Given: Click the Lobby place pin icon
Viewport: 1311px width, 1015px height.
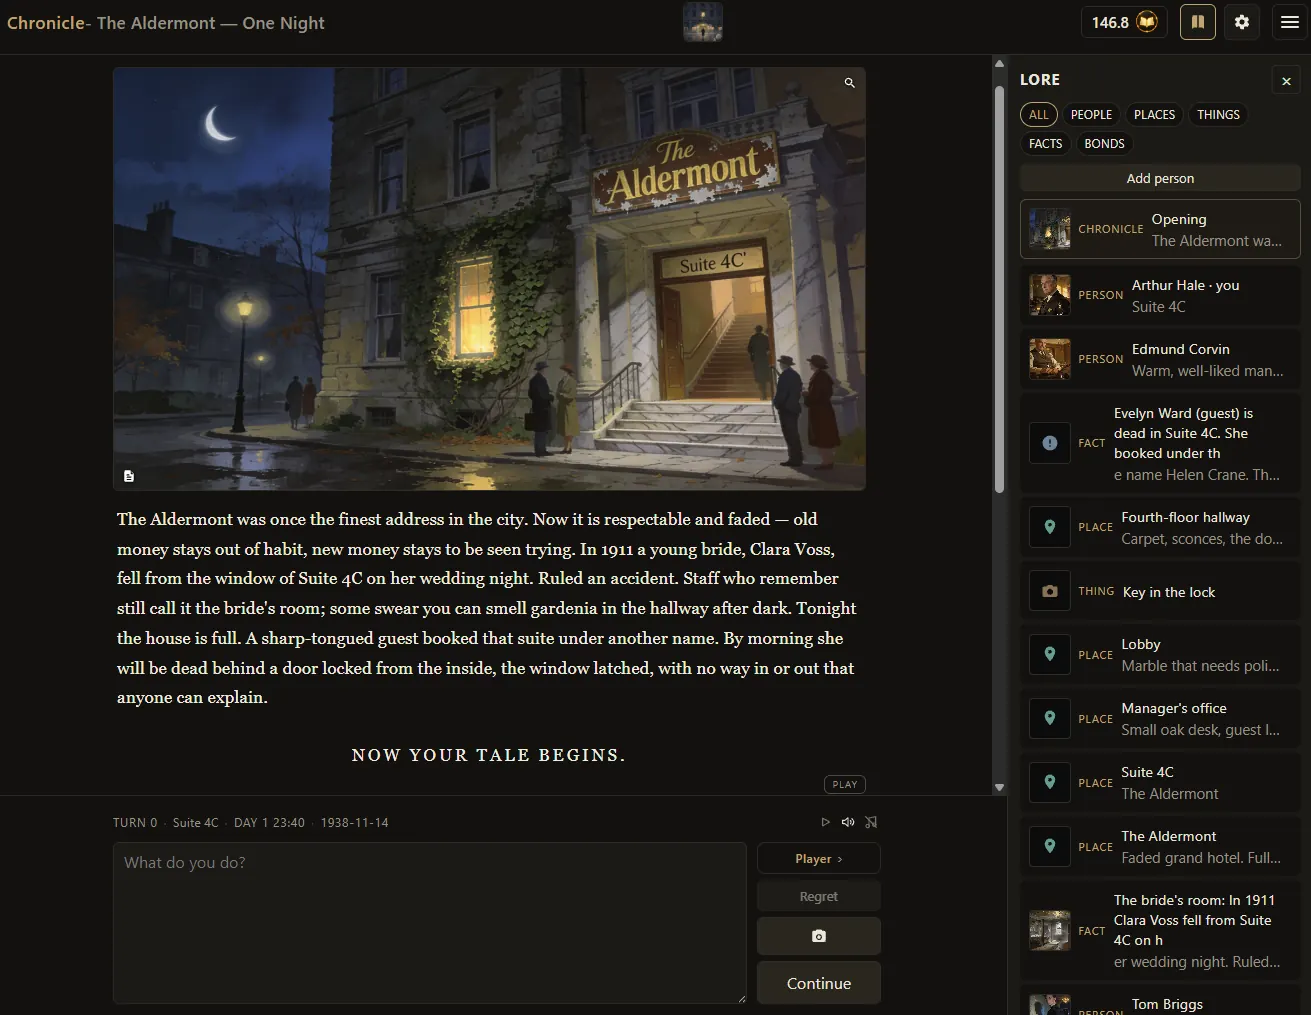Looking at the screenshot, I should [1050, 654].
